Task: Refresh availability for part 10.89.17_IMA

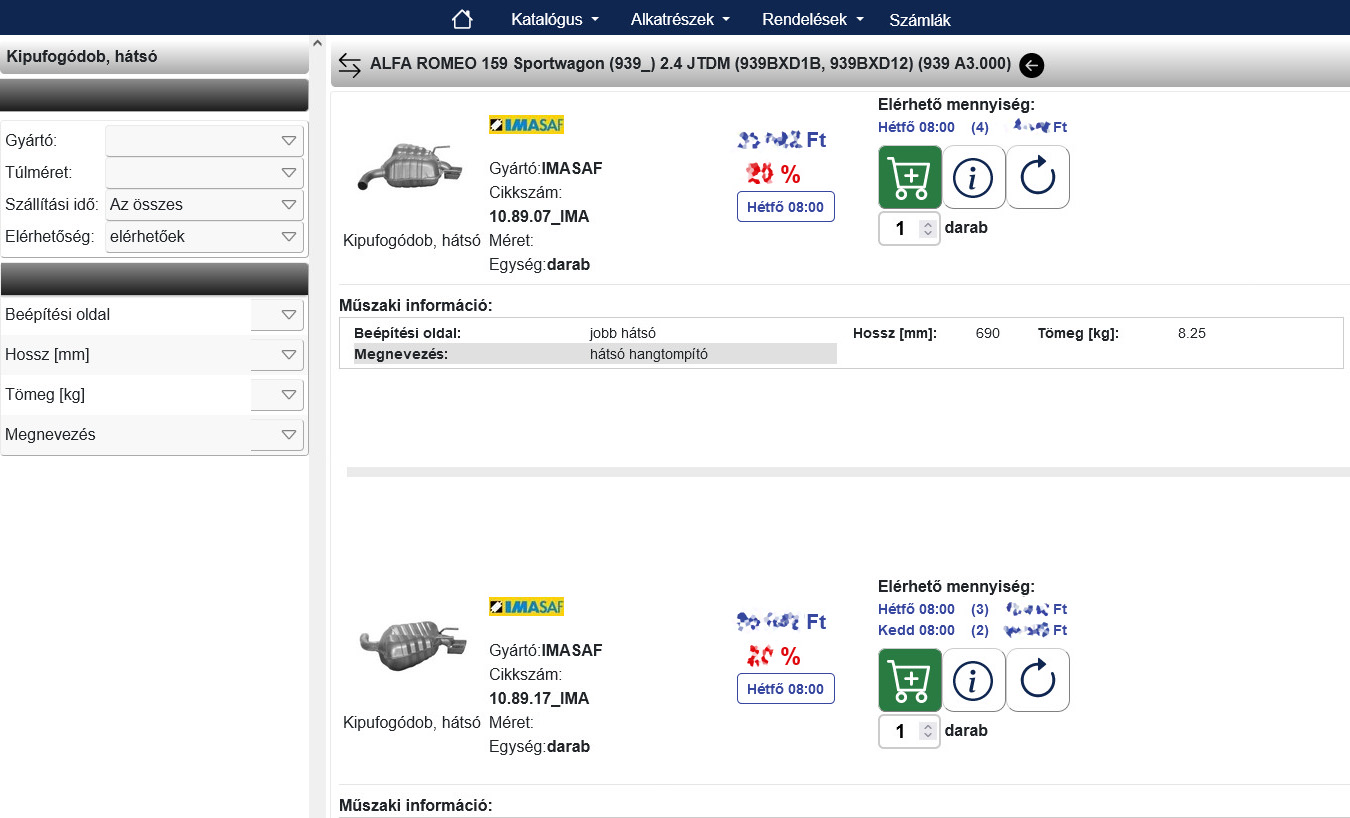Action: click(1038, 680)
